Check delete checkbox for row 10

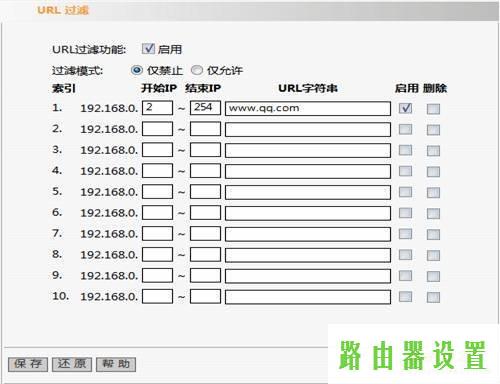tap(433, 297)
